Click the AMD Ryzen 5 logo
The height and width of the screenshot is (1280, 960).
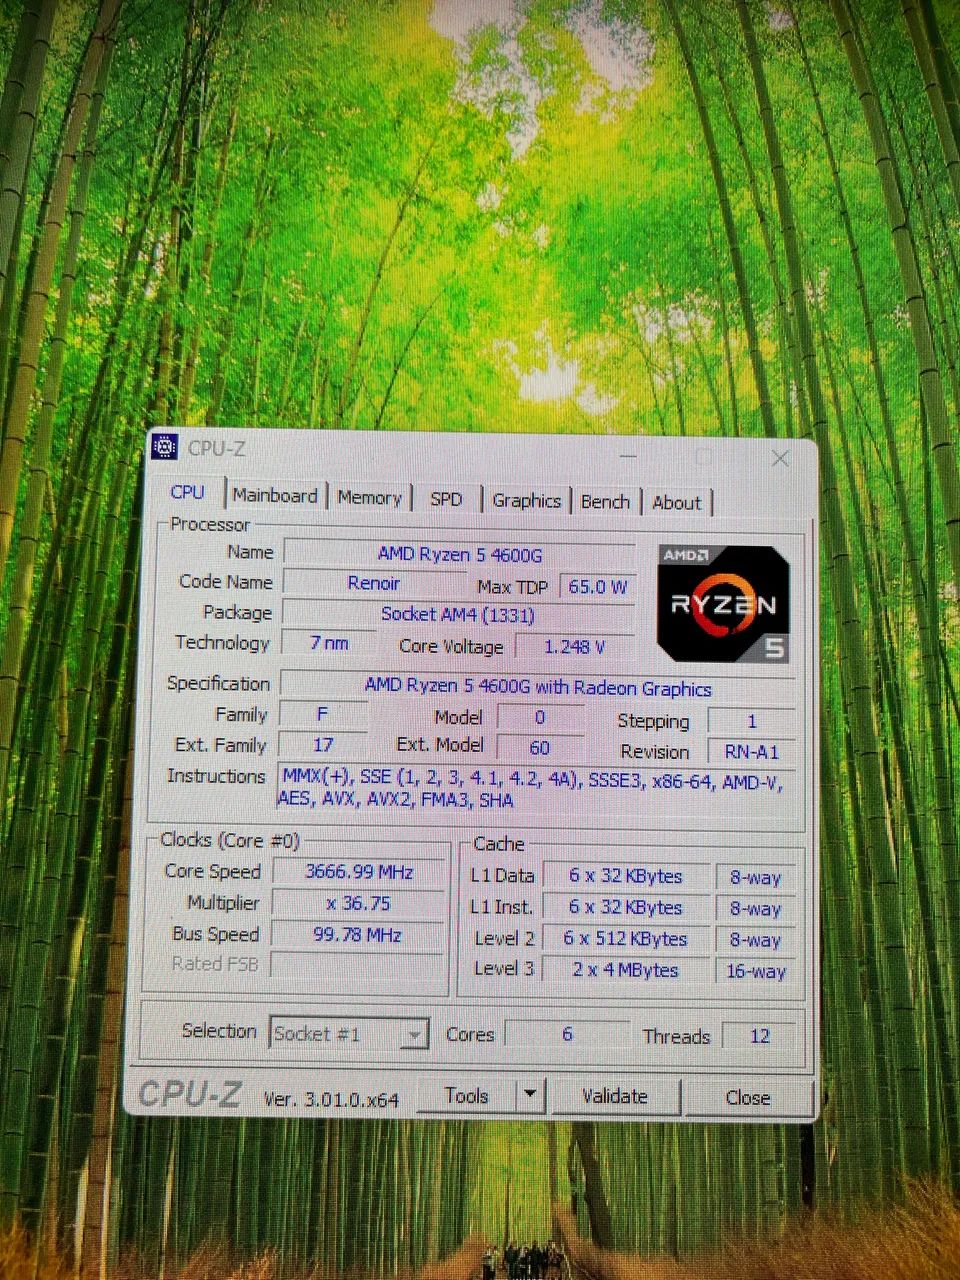tap(723, 603)
